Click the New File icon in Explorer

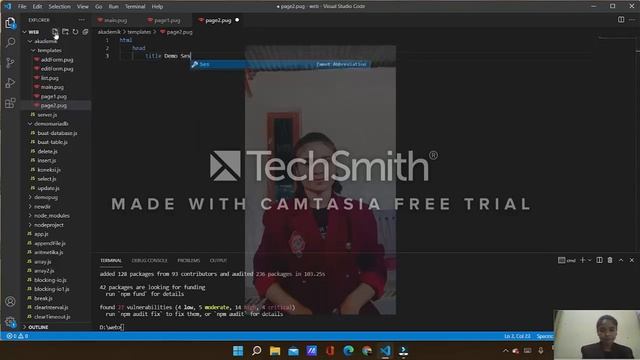(55, 32)
